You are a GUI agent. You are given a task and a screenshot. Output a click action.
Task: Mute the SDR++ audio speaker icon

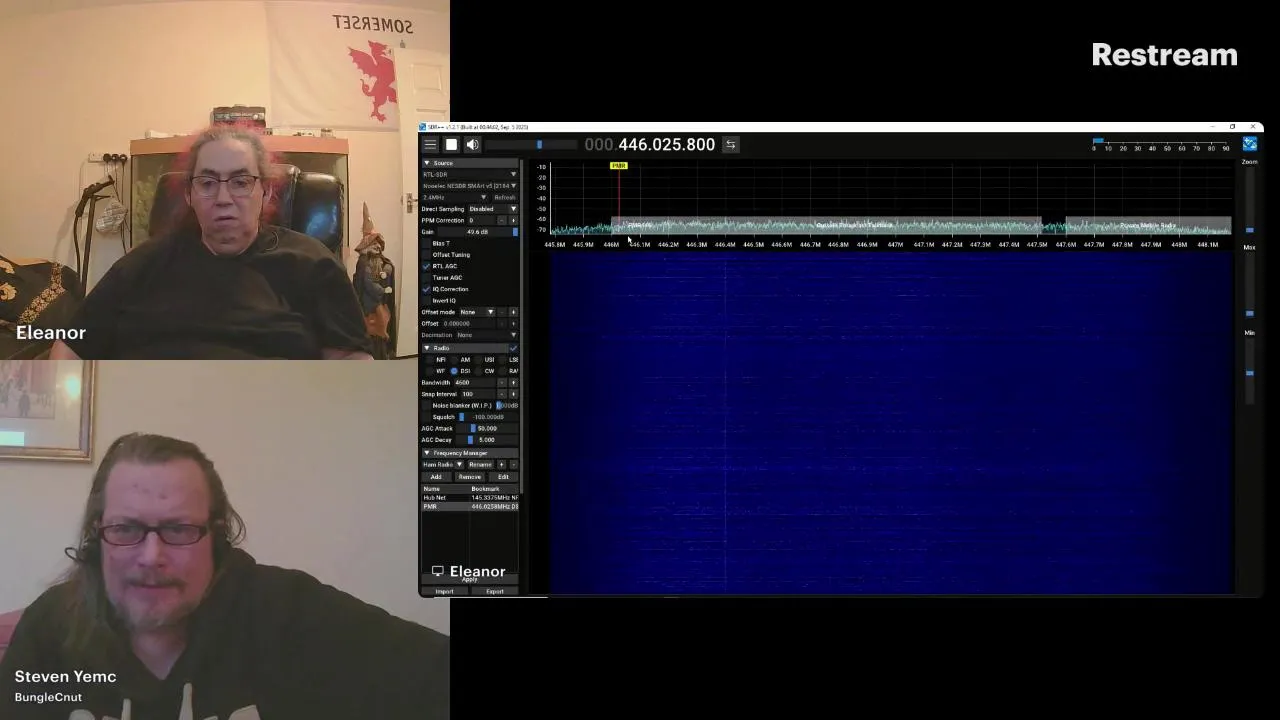pyautogui.click(x=472, y=145)
